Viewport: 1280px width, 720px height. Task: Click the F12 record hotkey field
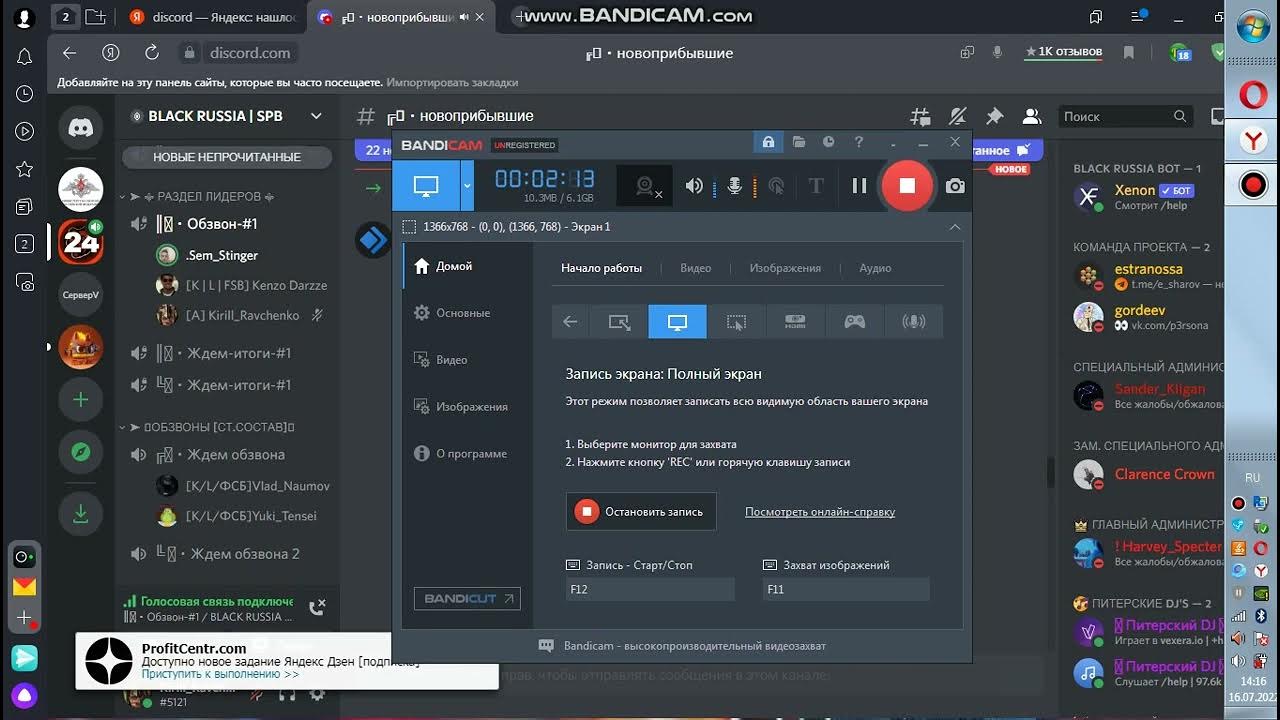tap(650, 589)
